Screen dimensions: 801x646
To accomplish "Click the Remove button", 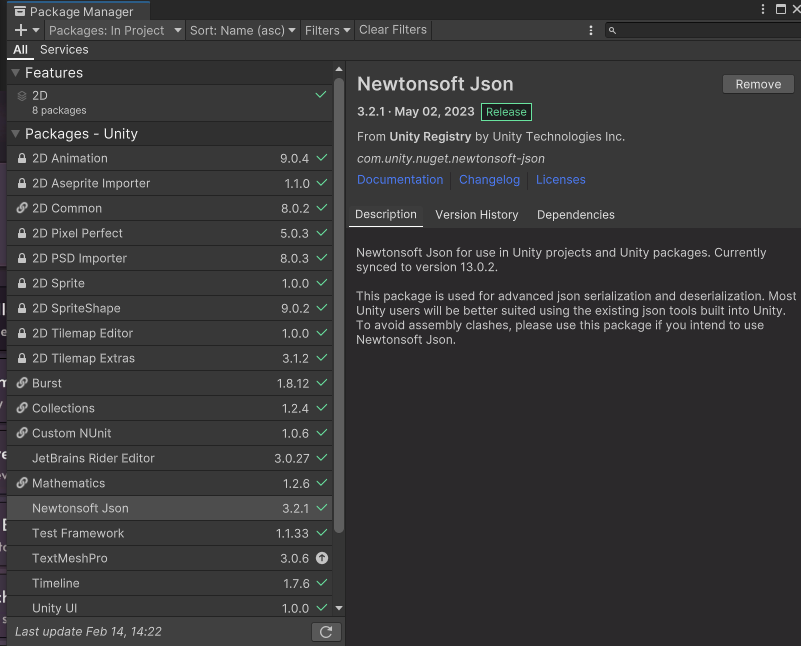I will coord(758,84).
